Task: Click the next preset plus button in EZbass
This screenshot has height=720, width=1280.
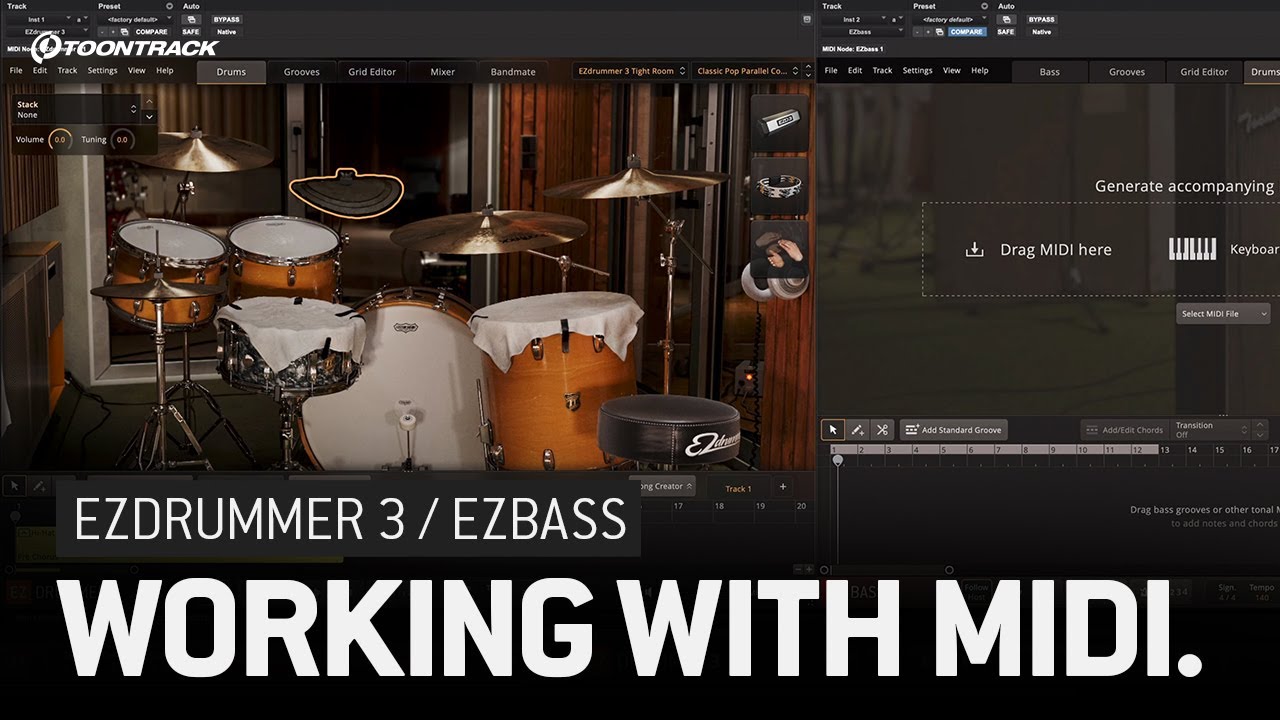Action: click(x=928, y=32)
